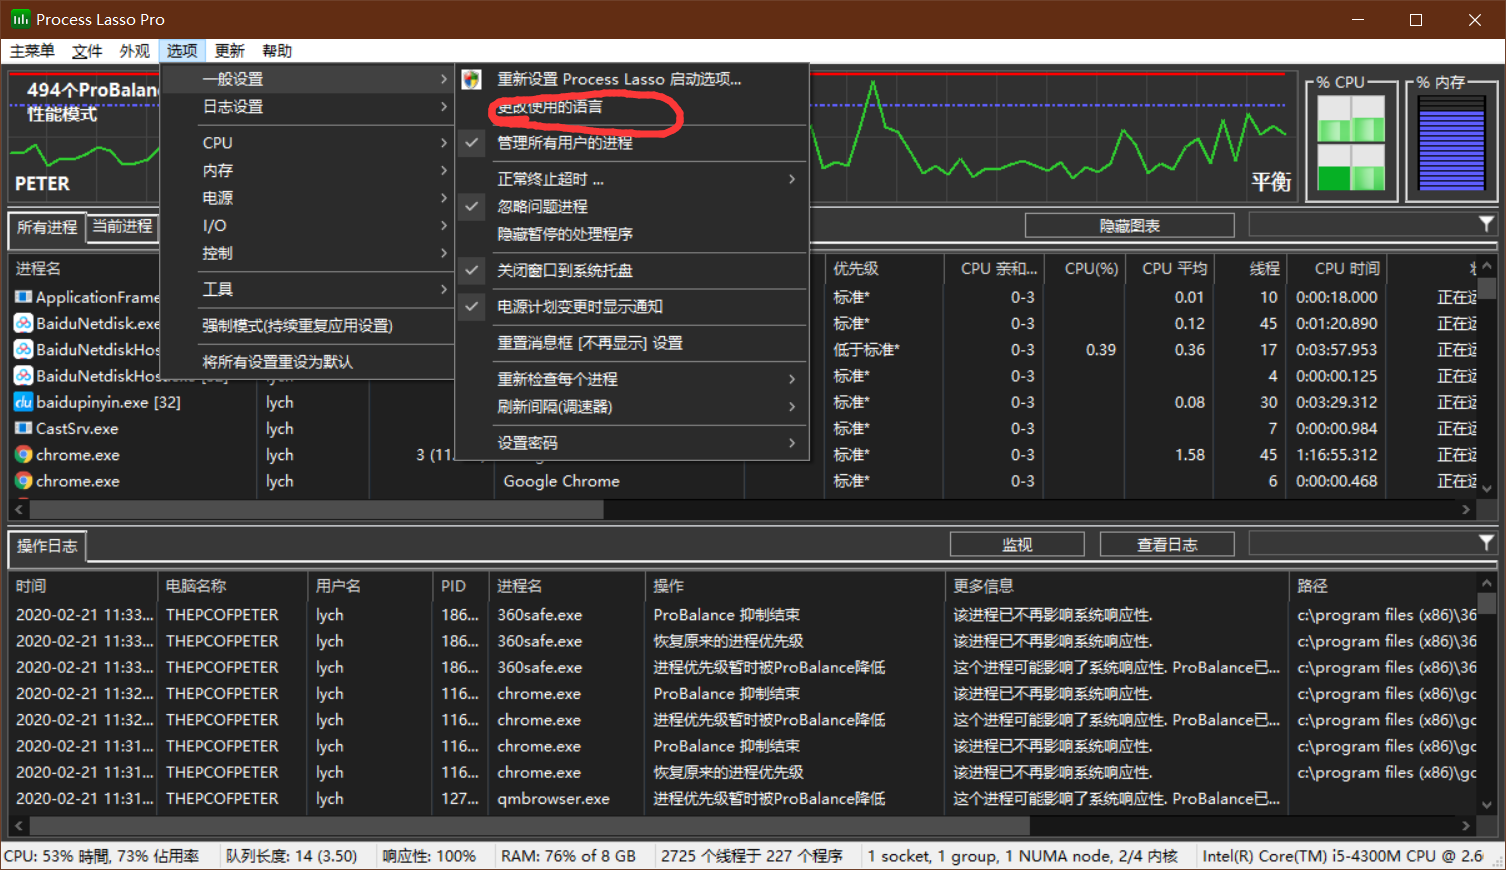Click the ApplicationFrame process icon
This screenshot has width=1506, height=870.
pos(23,297)
